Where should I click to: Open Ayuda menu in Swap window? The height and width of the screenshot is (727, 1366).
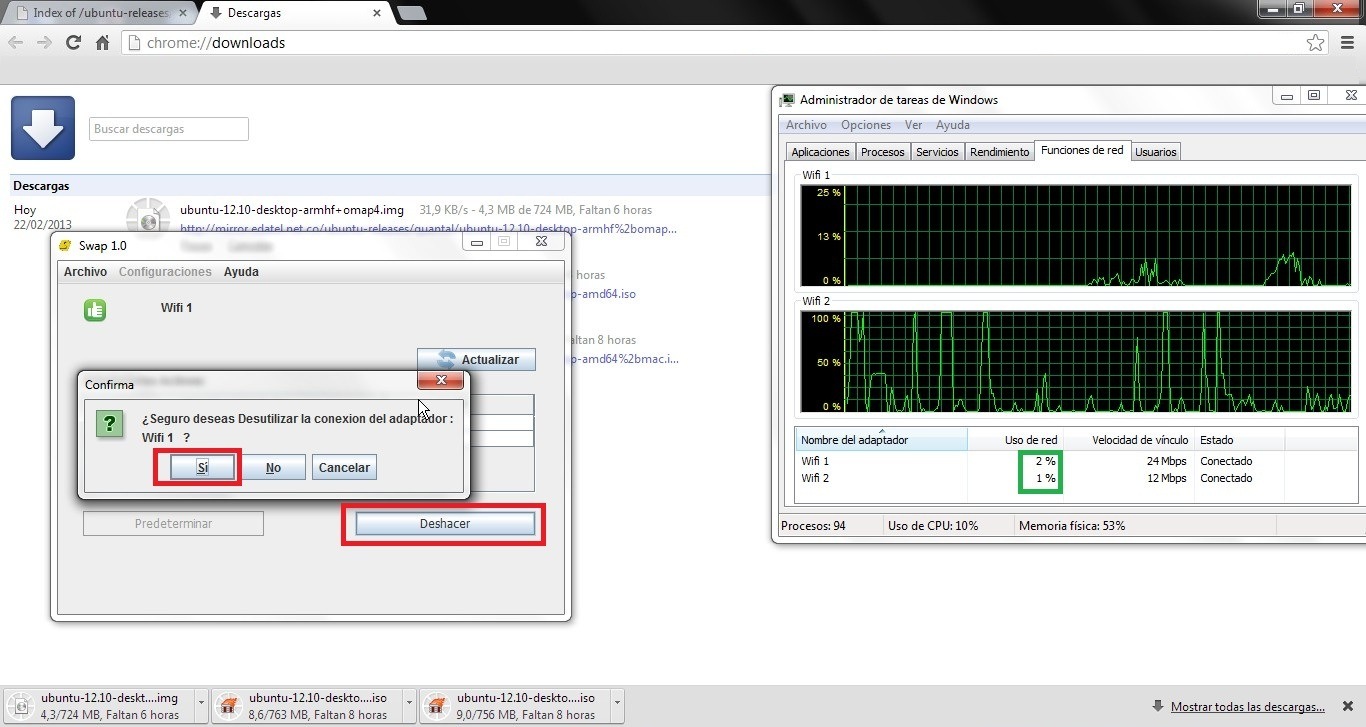(x=241, y=272)
